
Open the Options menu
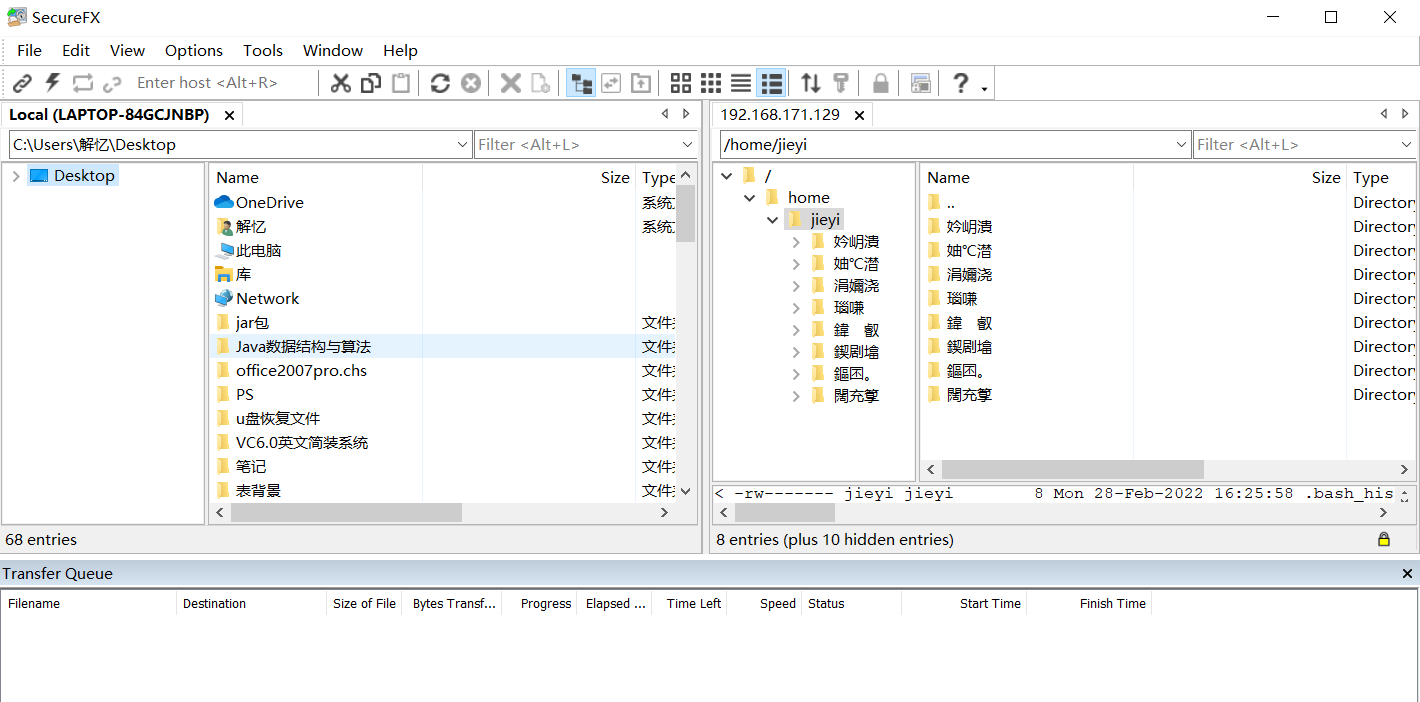tap(194, 50)
